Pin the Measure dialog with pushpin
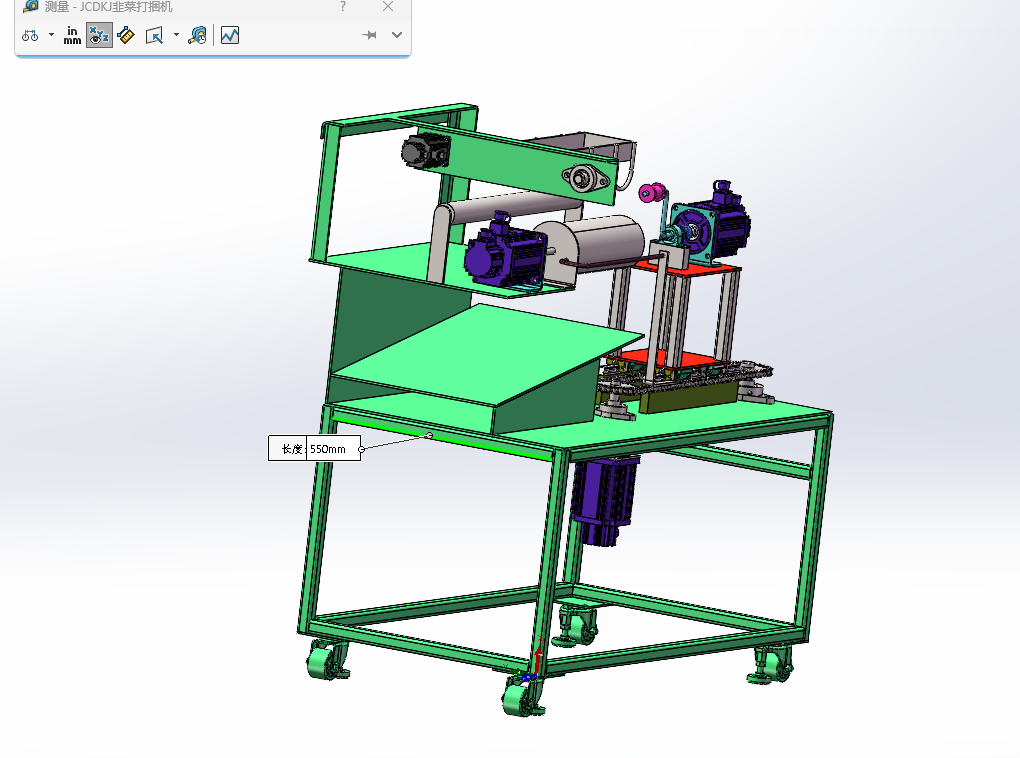 coord(369,35)
